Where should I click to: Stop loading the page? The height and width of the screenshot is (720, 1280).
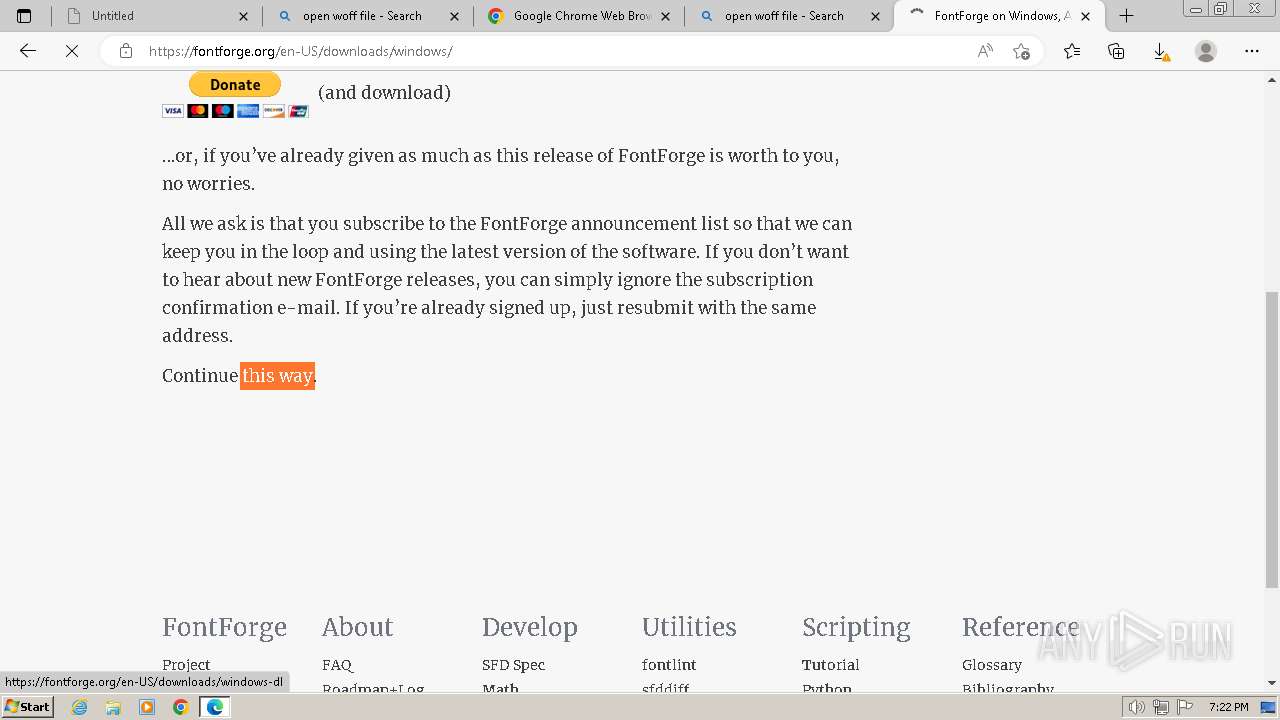[72, 51]
